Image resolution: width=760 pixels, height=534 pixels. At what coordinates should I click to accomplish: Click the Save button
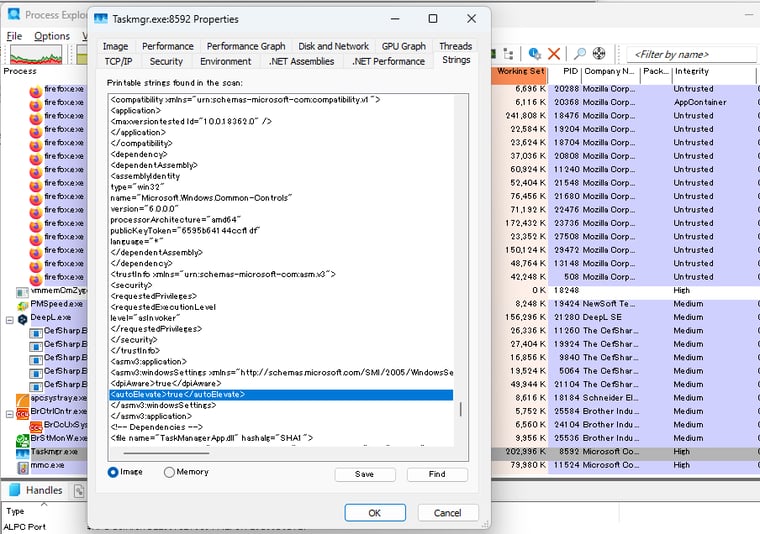pos(364,474)
